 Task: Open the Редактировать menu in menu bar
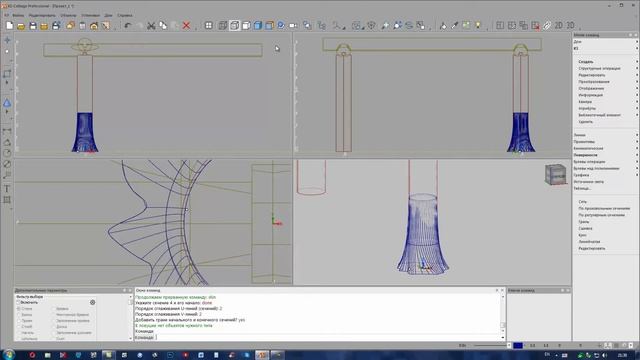42,16
